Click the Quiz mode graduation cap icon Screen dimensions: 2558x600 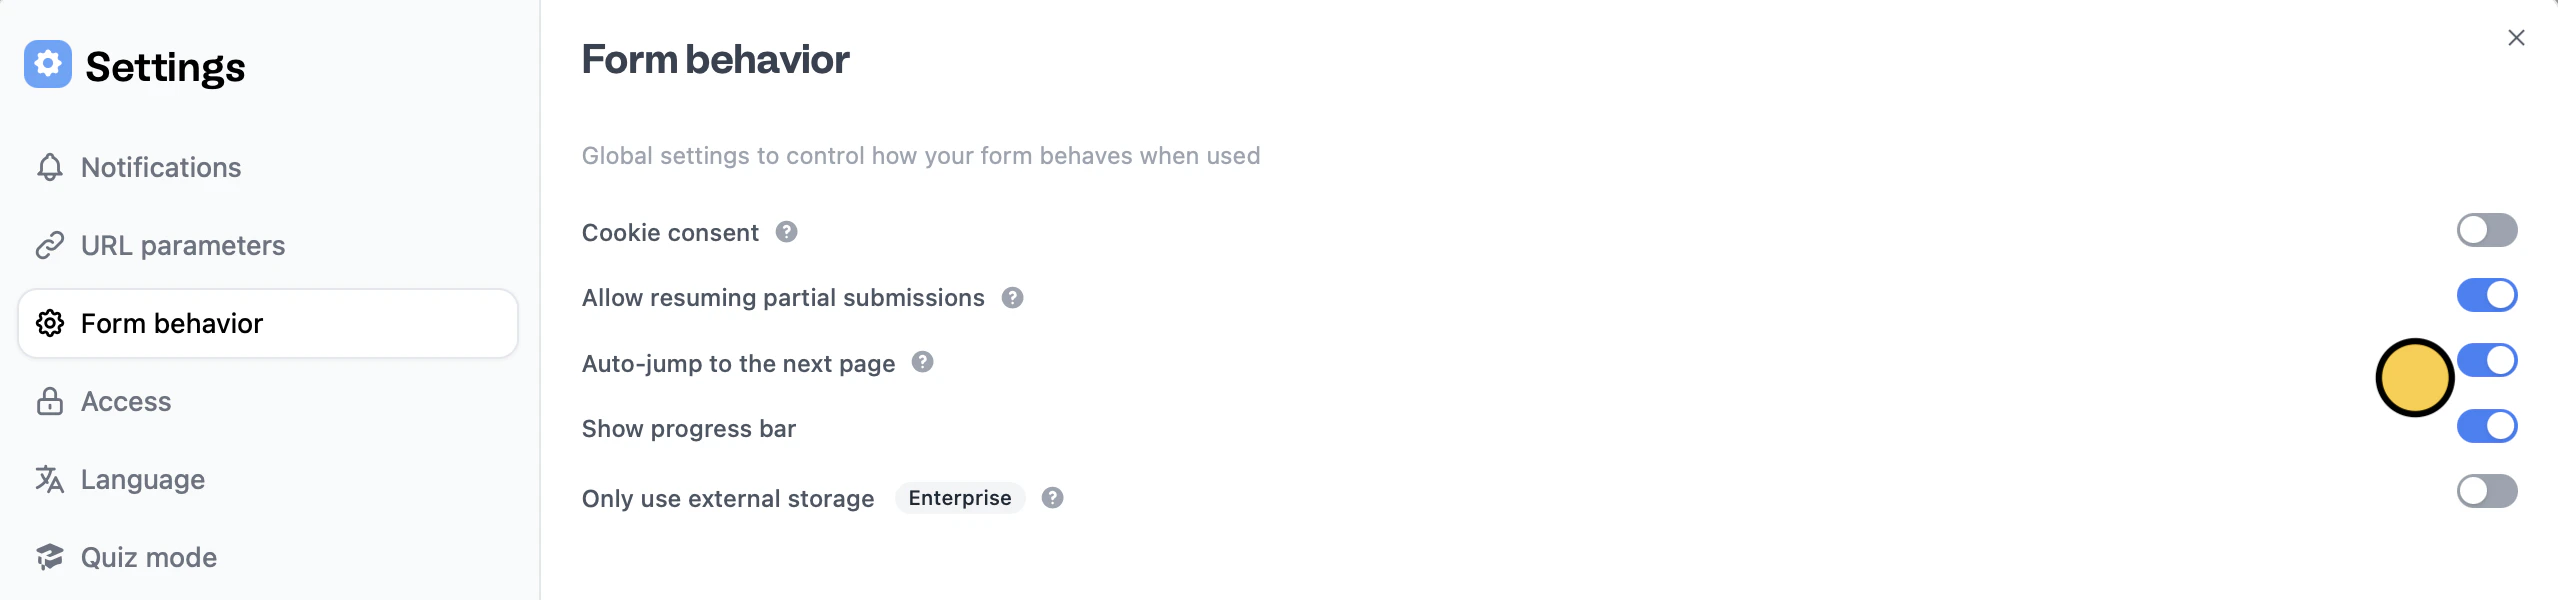pyautogui.click(x=49, y=557)
